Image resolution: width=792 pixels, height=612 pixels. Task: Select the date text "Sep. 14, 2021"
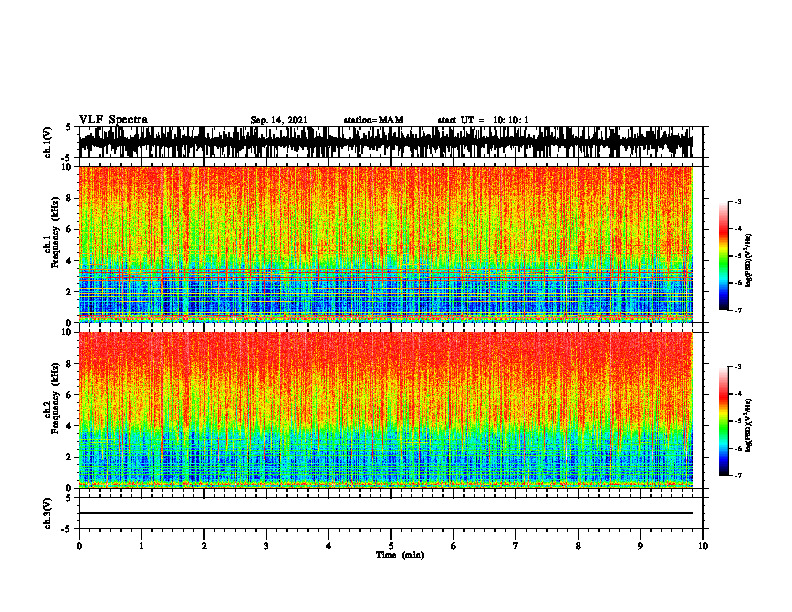[x=279, y=120]
